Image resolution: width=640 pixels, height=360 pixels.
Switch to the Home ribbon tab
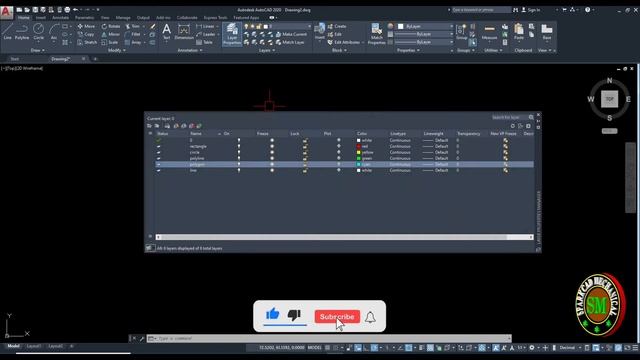pyautogui.click(x=23, y=18)
